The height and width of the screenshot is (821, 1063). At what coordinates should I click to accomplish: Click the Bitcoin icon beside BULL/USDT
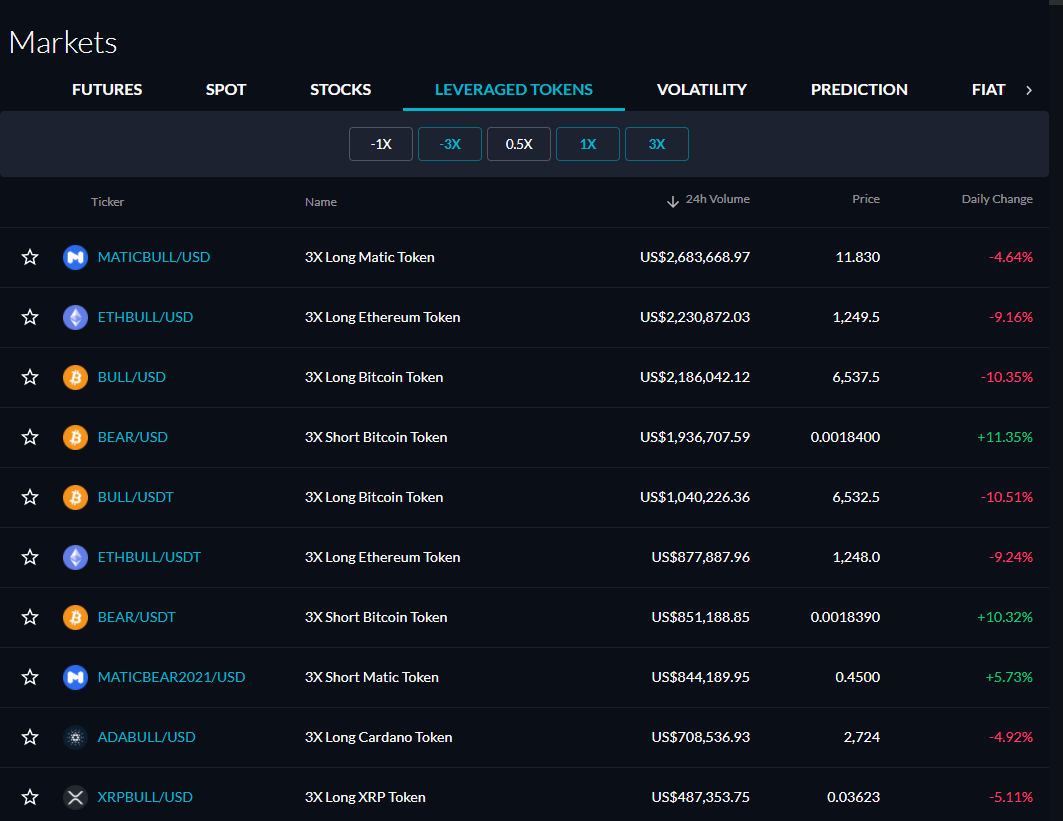[75, 497]
